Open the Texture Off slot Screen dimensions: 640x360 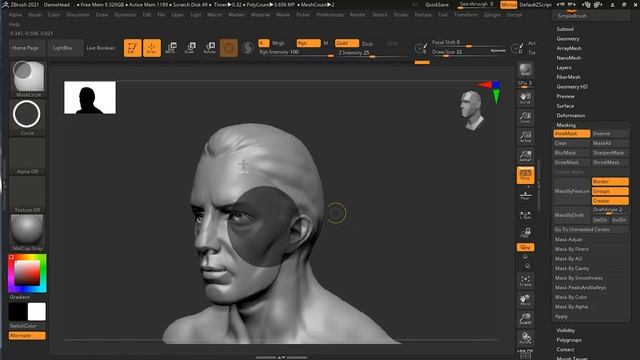[x=27, y=194]
